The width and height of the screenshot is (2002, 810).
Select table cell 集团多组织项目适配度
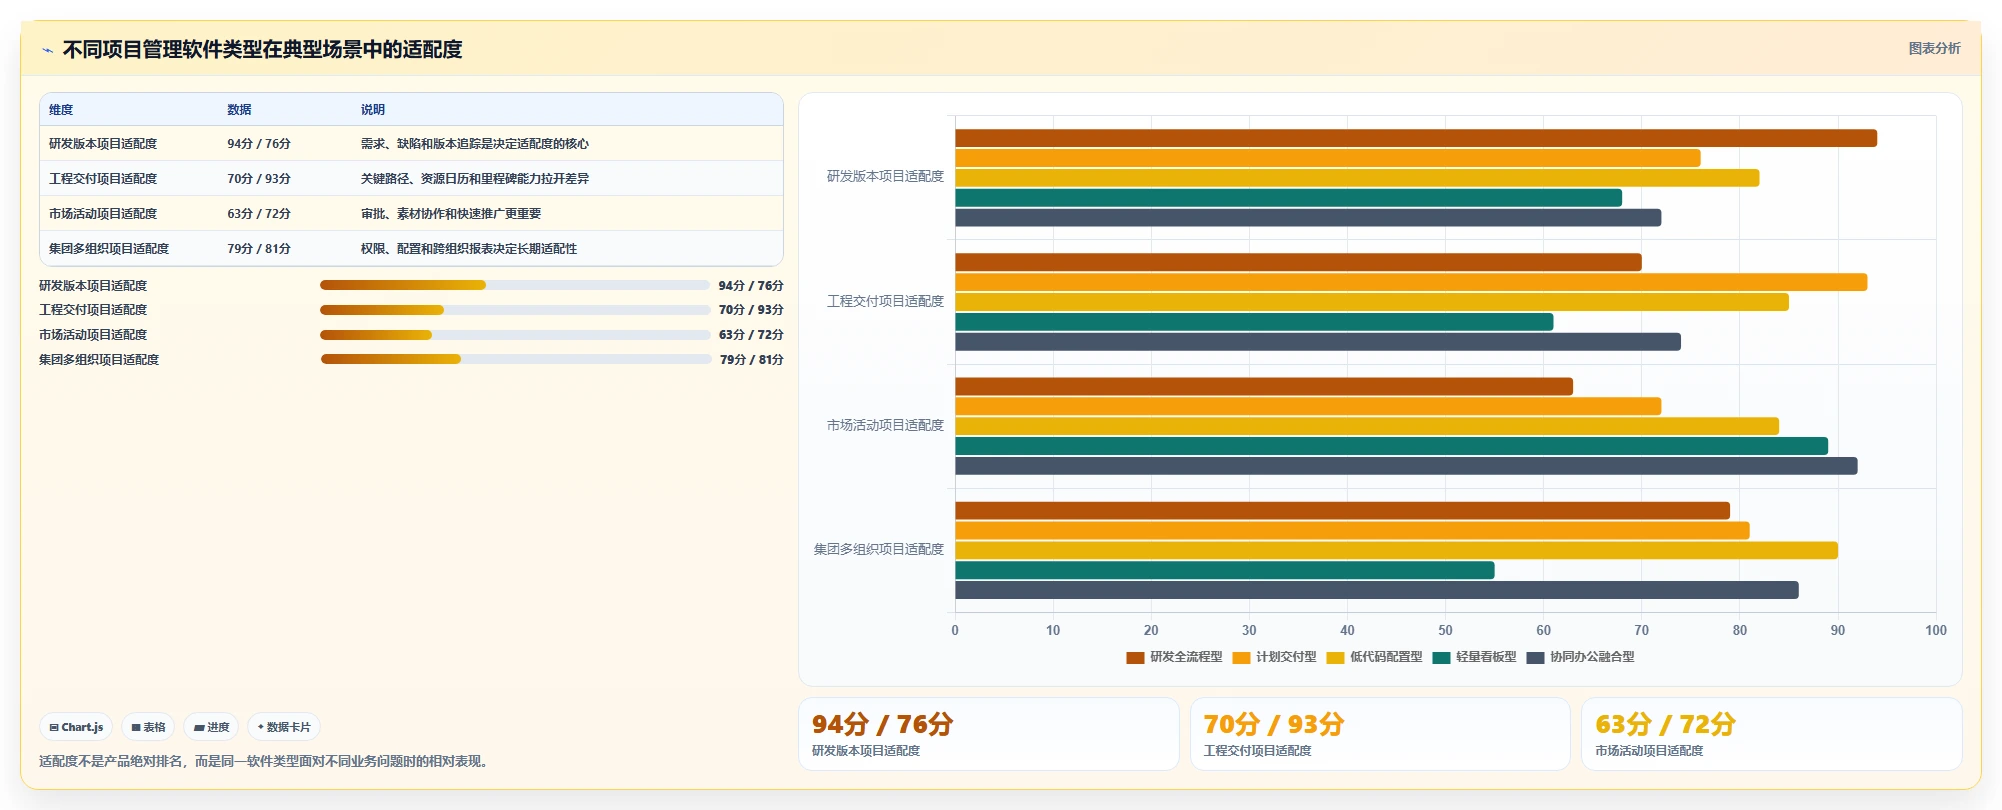coord(109,249)
